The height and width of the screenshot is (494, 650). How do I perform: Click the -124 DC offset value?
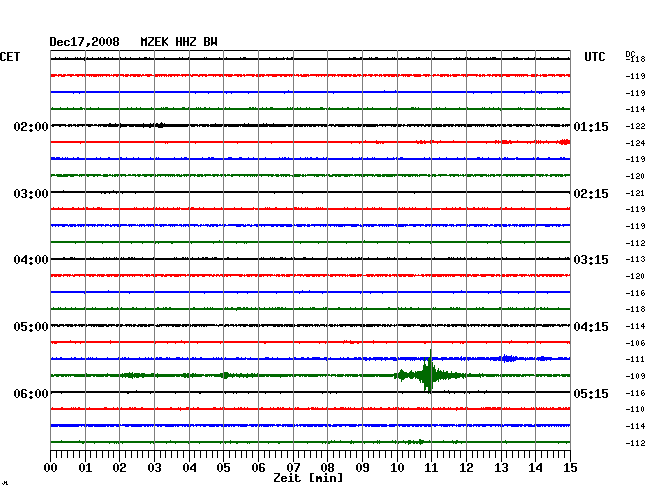[634, 143]
